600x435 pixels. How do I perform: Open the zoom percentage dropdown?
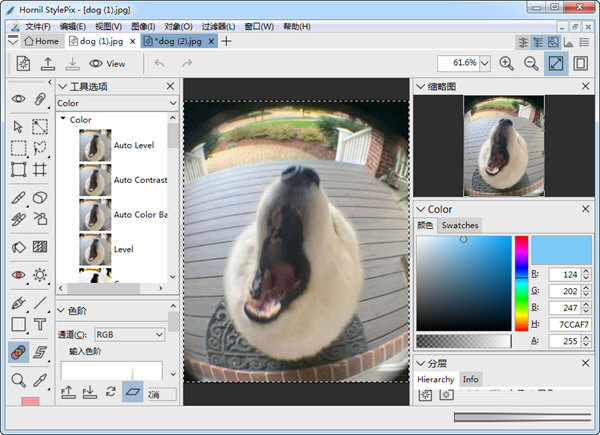485,63
